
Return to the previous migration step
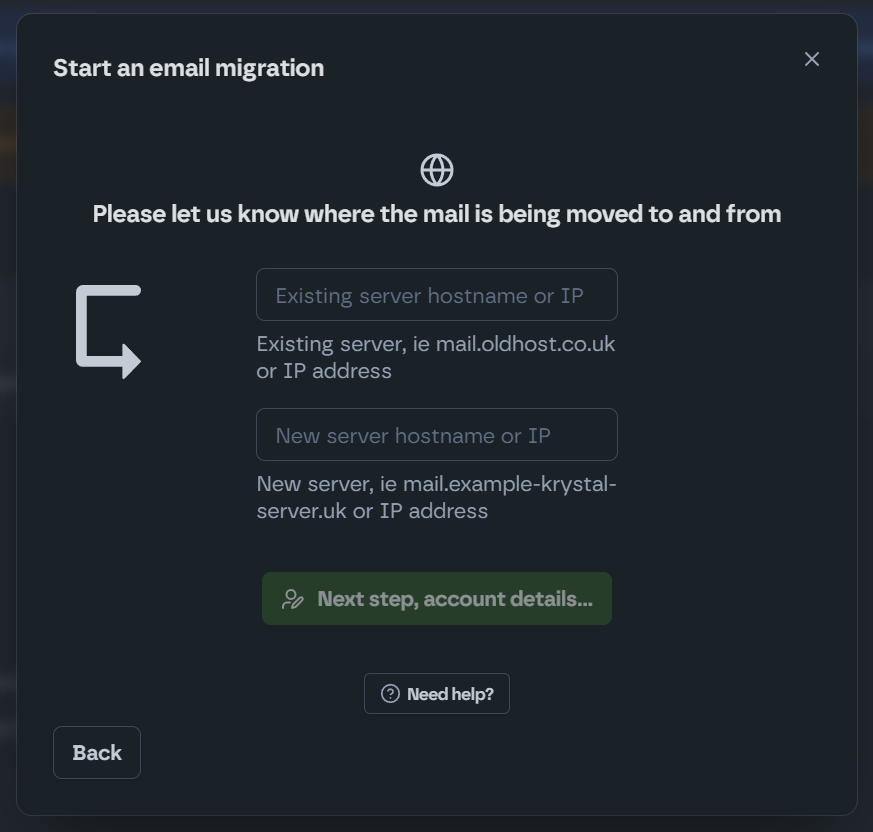tap(97, 752)
